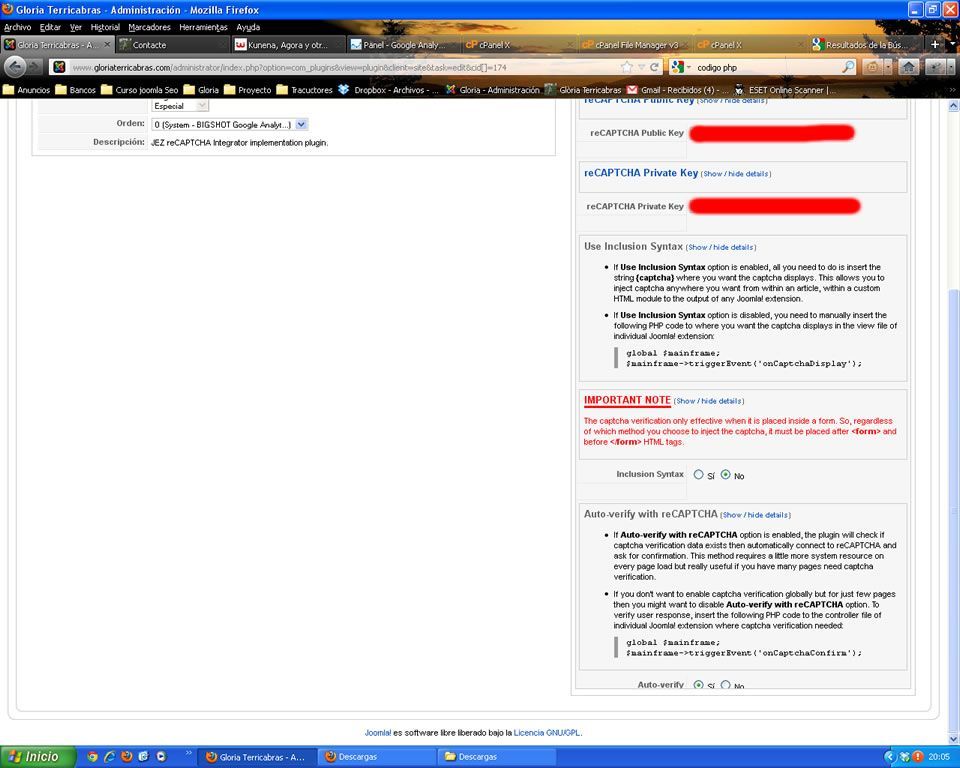960x768 pixels.
Task: Open the Marcadores menu
Action: (x=149, y=27)
